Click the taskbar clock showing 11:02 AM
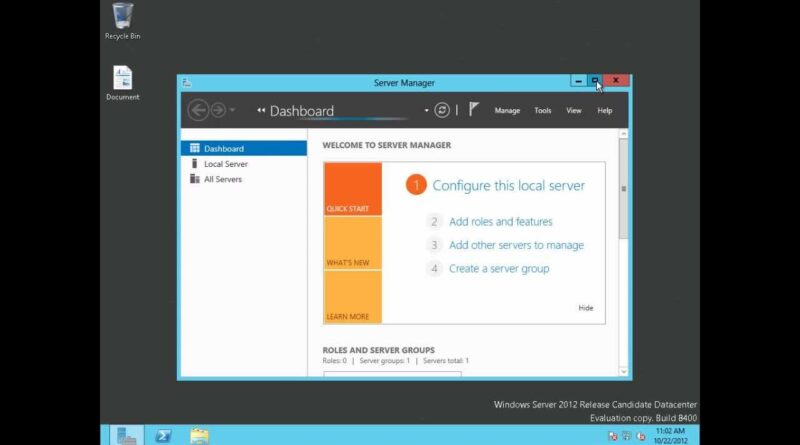The image size is (800, 445). (670, 436)
